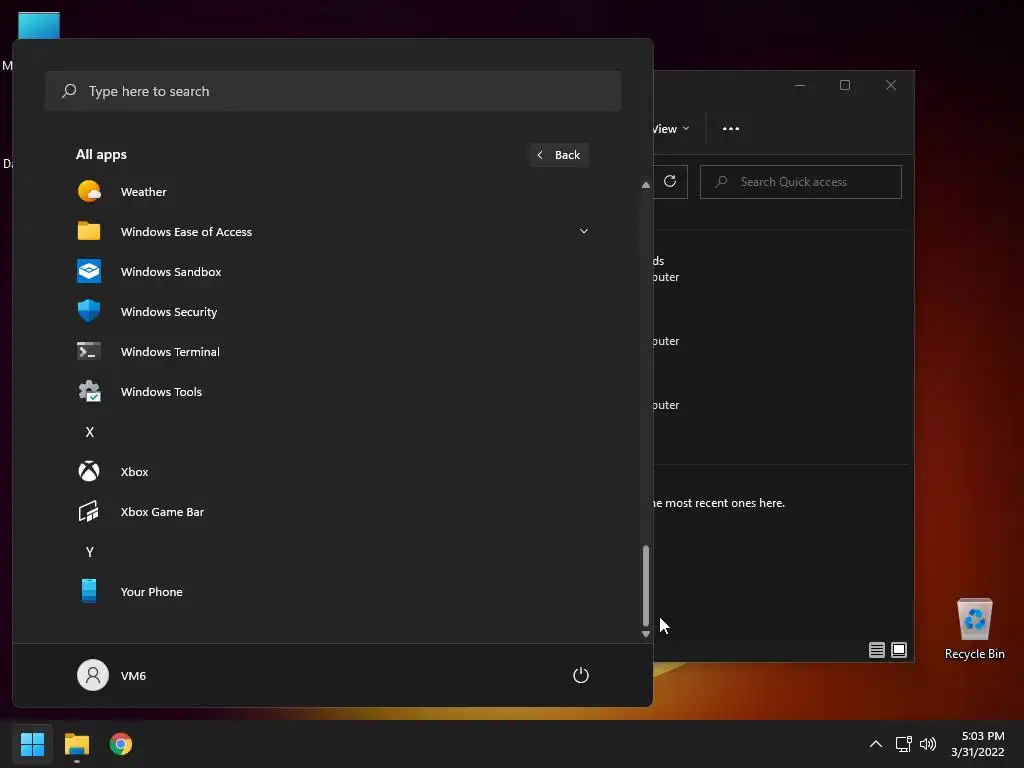
Task: Click the Start menu search box
Action: (333, 91)
